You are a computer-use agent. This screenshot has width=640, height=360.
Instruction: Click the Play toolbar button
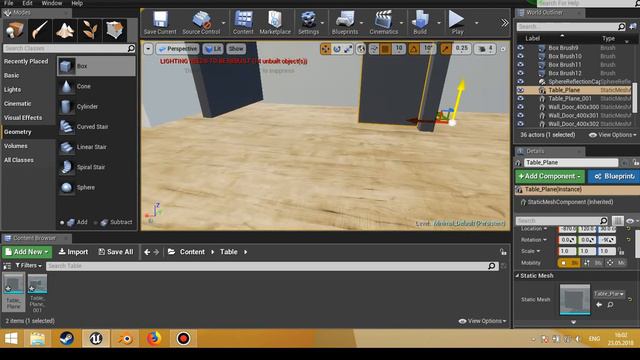(x=457, y=23)
